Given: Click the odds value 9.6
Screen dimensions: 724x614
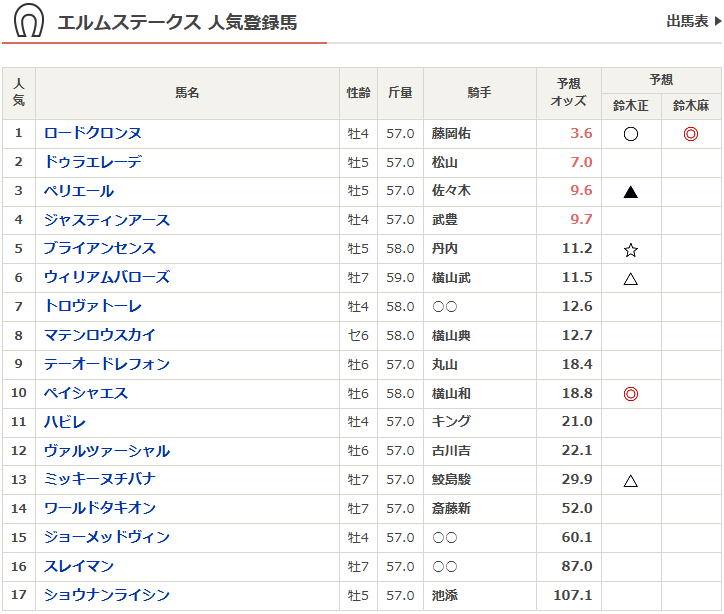Looking at the screenshot, I should pyautogui.click(x=581, y=190).
